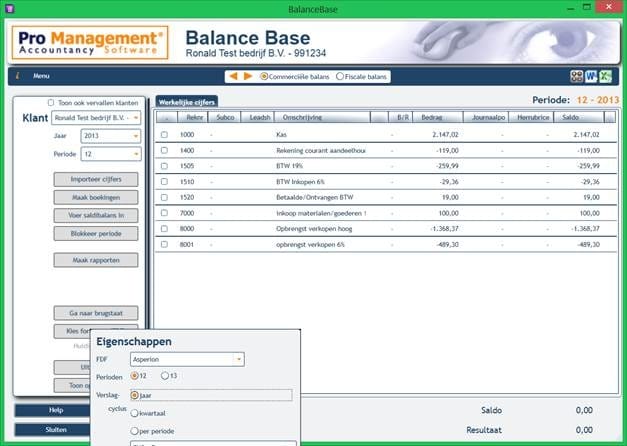
Task: Export to Word using the W icon
Action: coord(591,76)
